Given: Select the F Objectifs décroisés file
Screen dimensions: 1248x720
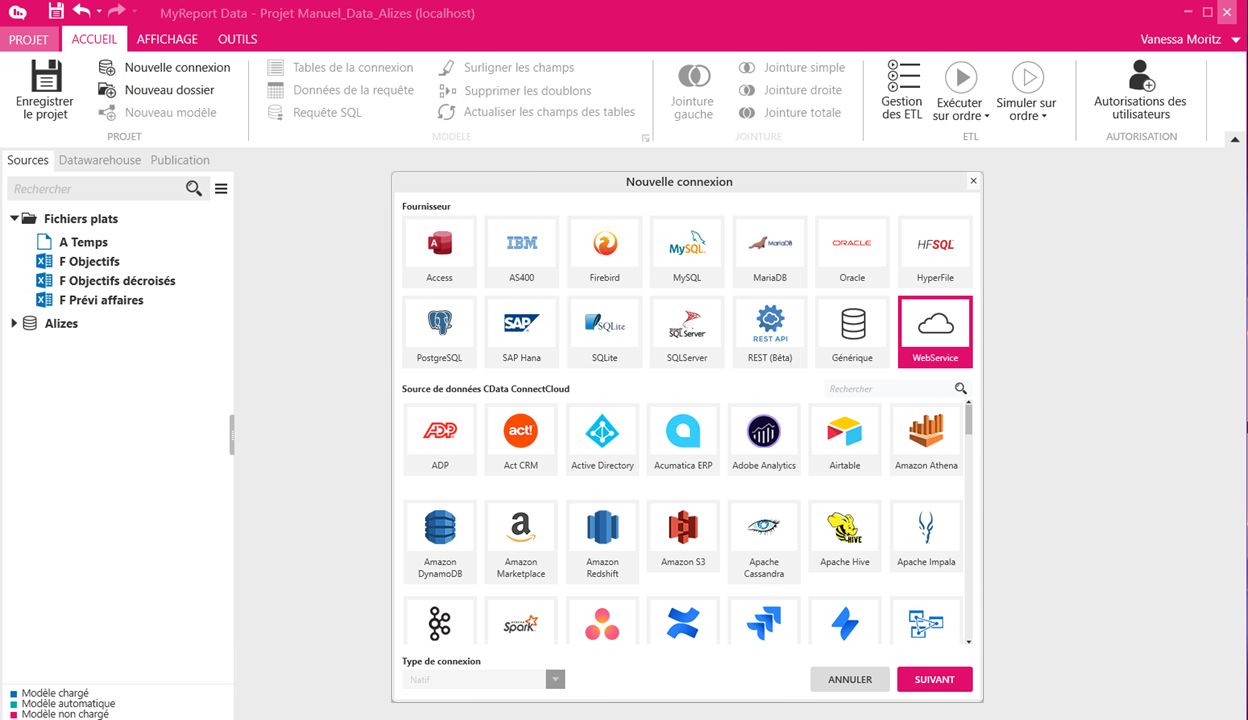Looking at the screenshot, I should (105, 281).
